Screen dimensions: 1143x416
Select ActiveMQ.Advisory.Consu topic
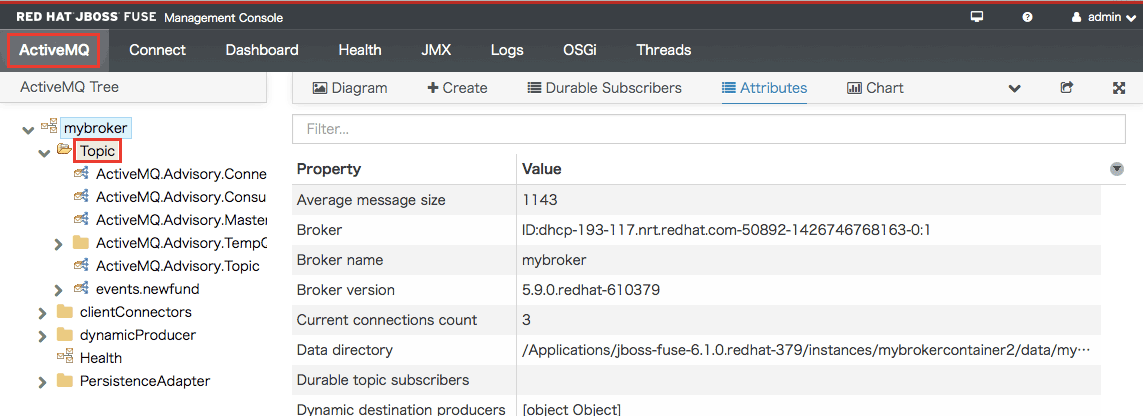click(x=181, y=197)
